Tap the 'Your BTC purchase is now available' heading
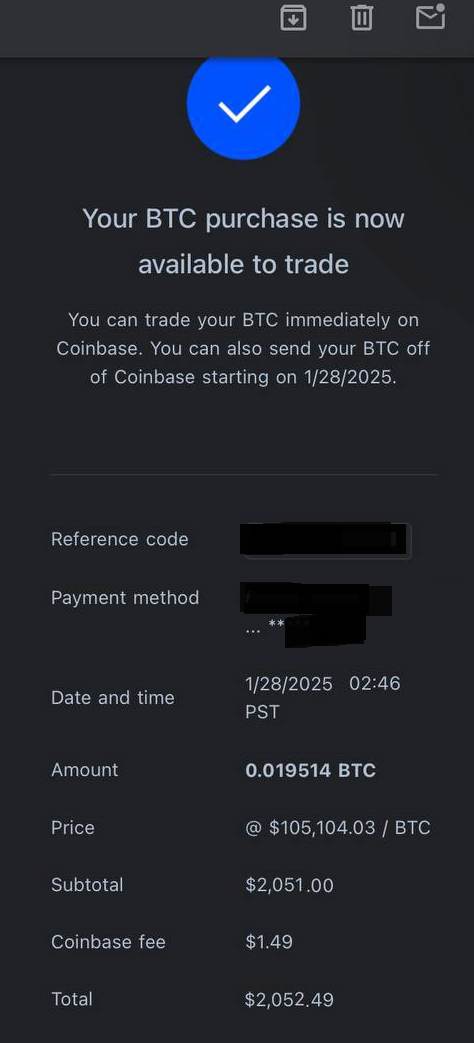Screen dimensions: 474x1043 coord(243,241)
